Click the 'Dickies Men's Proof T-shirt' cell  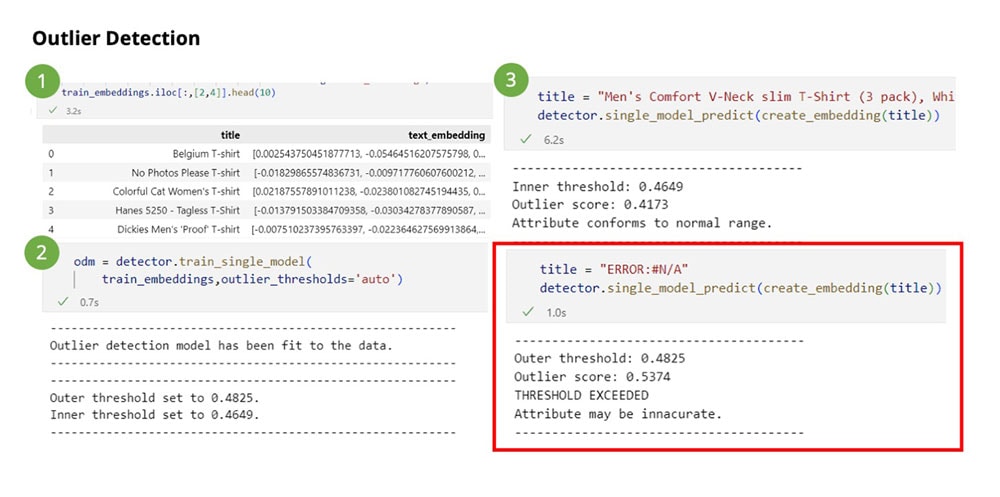point(177,228)
